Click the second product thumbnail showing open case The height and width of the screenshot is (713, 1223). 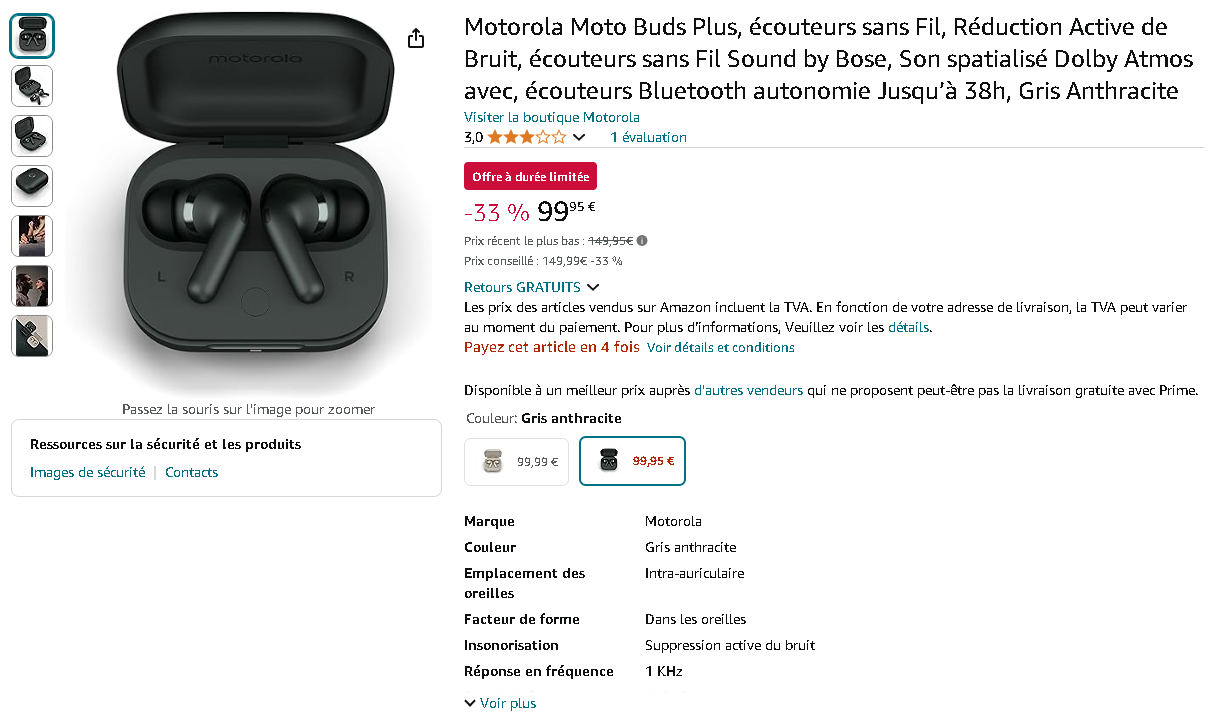[x=31, y=85]
